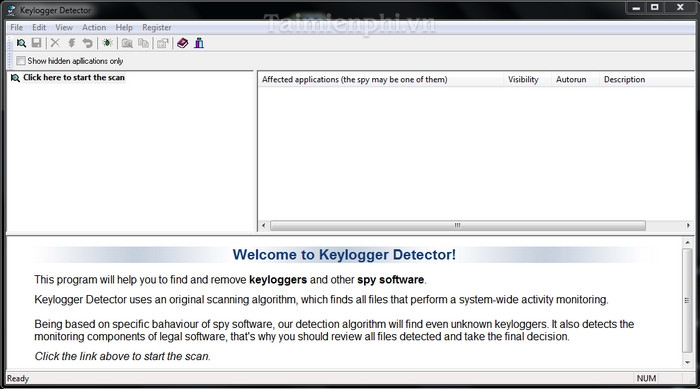Click the bold word keyloggers in welcome text

(x=278, y=280)
